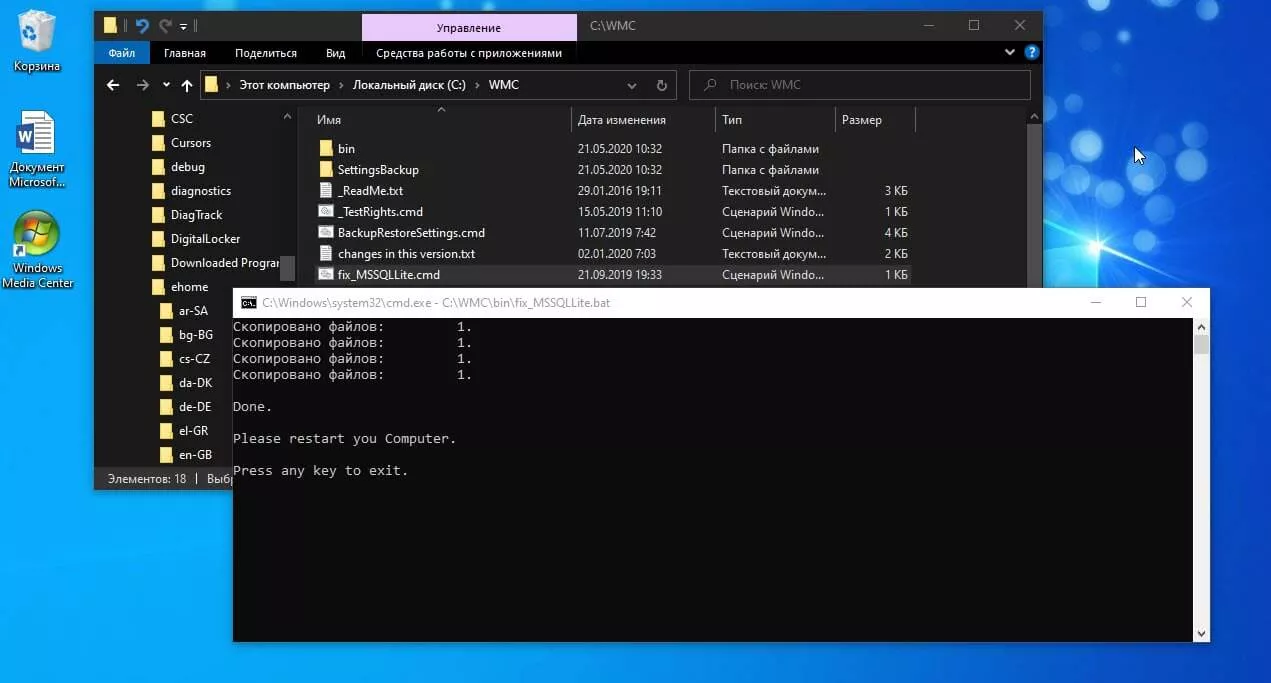The height and width of the screenshot is (683, 1271).
Task: Select the en-GB folder in tree
Action: point(195,455)
